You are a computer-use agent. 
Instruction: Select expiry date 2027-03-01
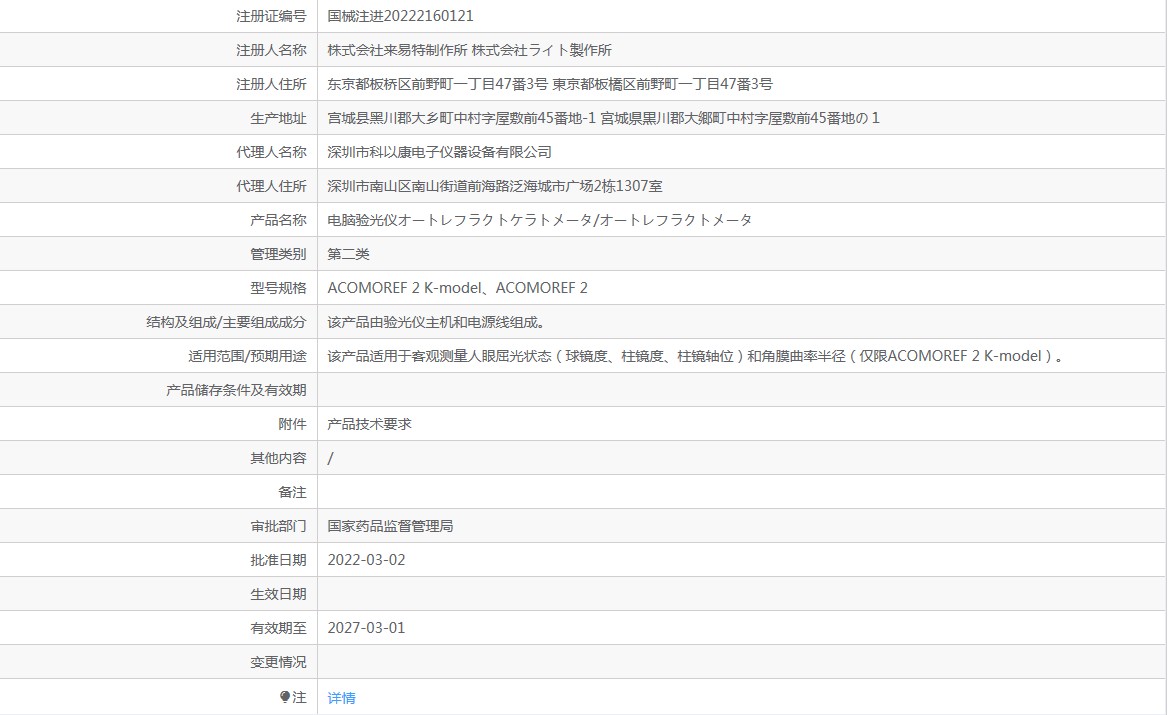point(366,628)
